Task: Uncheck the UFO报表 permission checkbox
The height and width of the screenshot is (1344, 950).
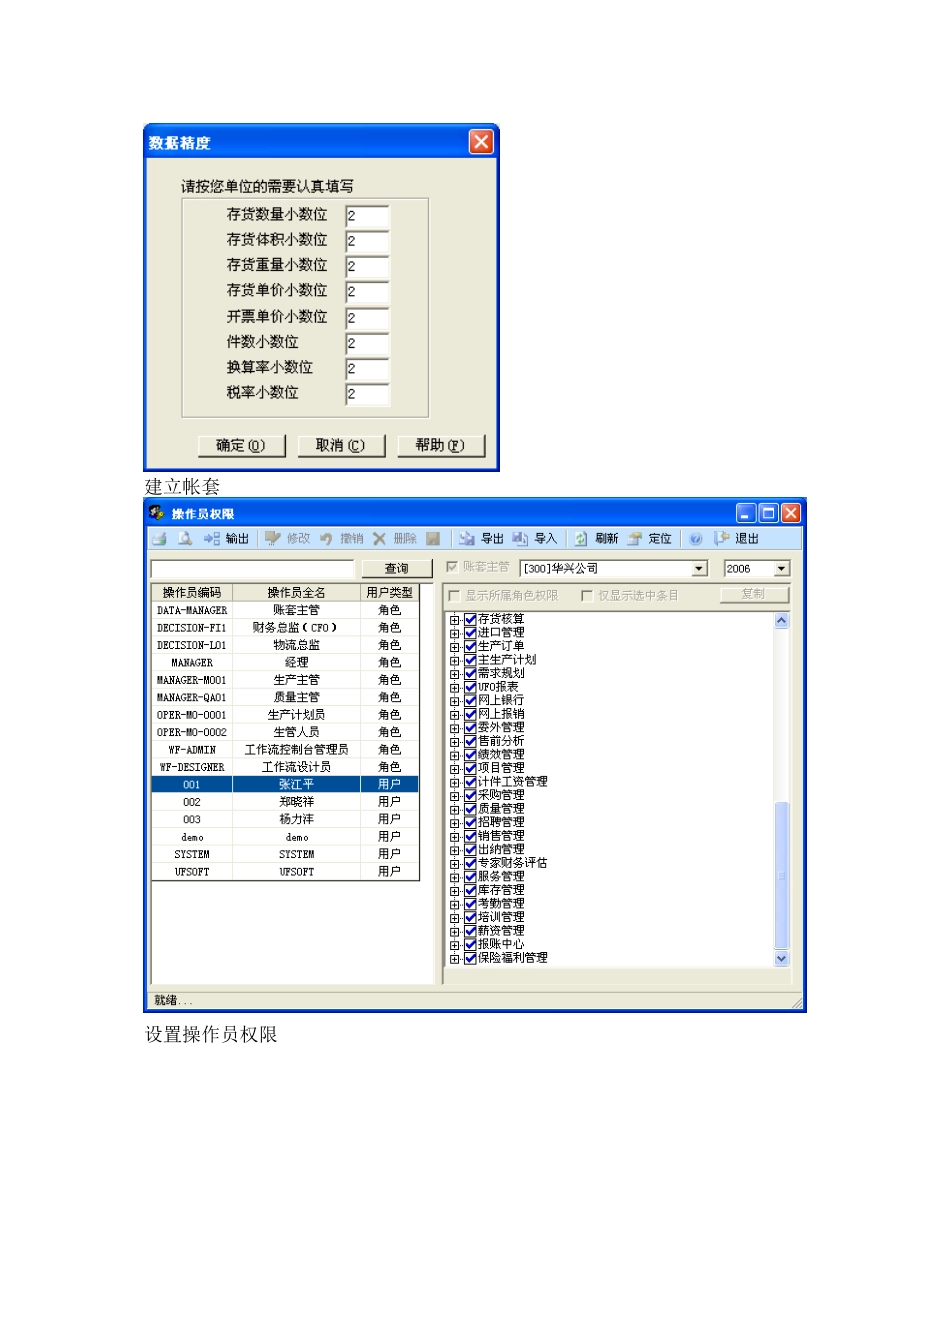Action: [x=470, y=687]
